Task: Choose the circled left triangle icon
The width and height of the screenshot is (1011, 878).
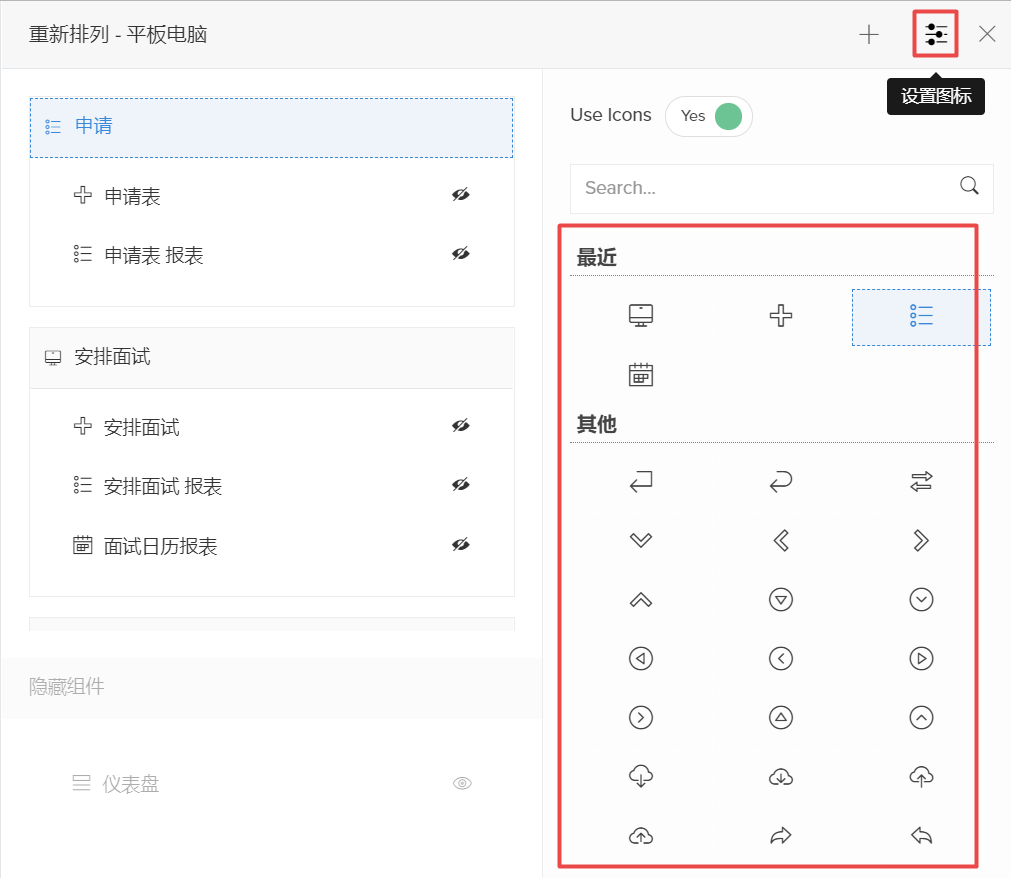Action: (x=641, y=659)
